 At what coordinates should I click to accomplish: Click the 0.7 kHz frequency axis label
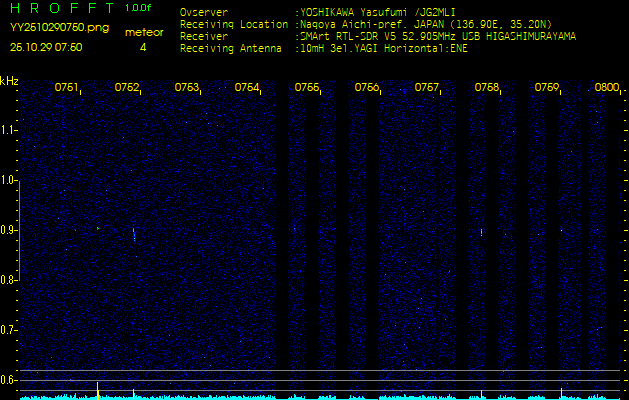pos(8,330)
